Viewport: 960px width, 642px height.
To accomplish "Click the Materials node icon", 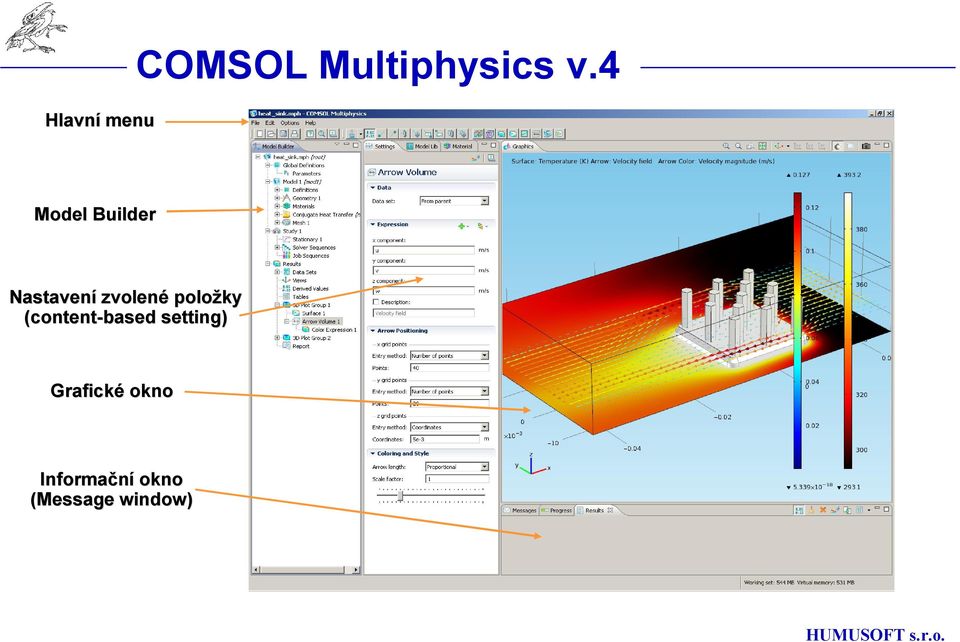I will [x=286, y=206].
